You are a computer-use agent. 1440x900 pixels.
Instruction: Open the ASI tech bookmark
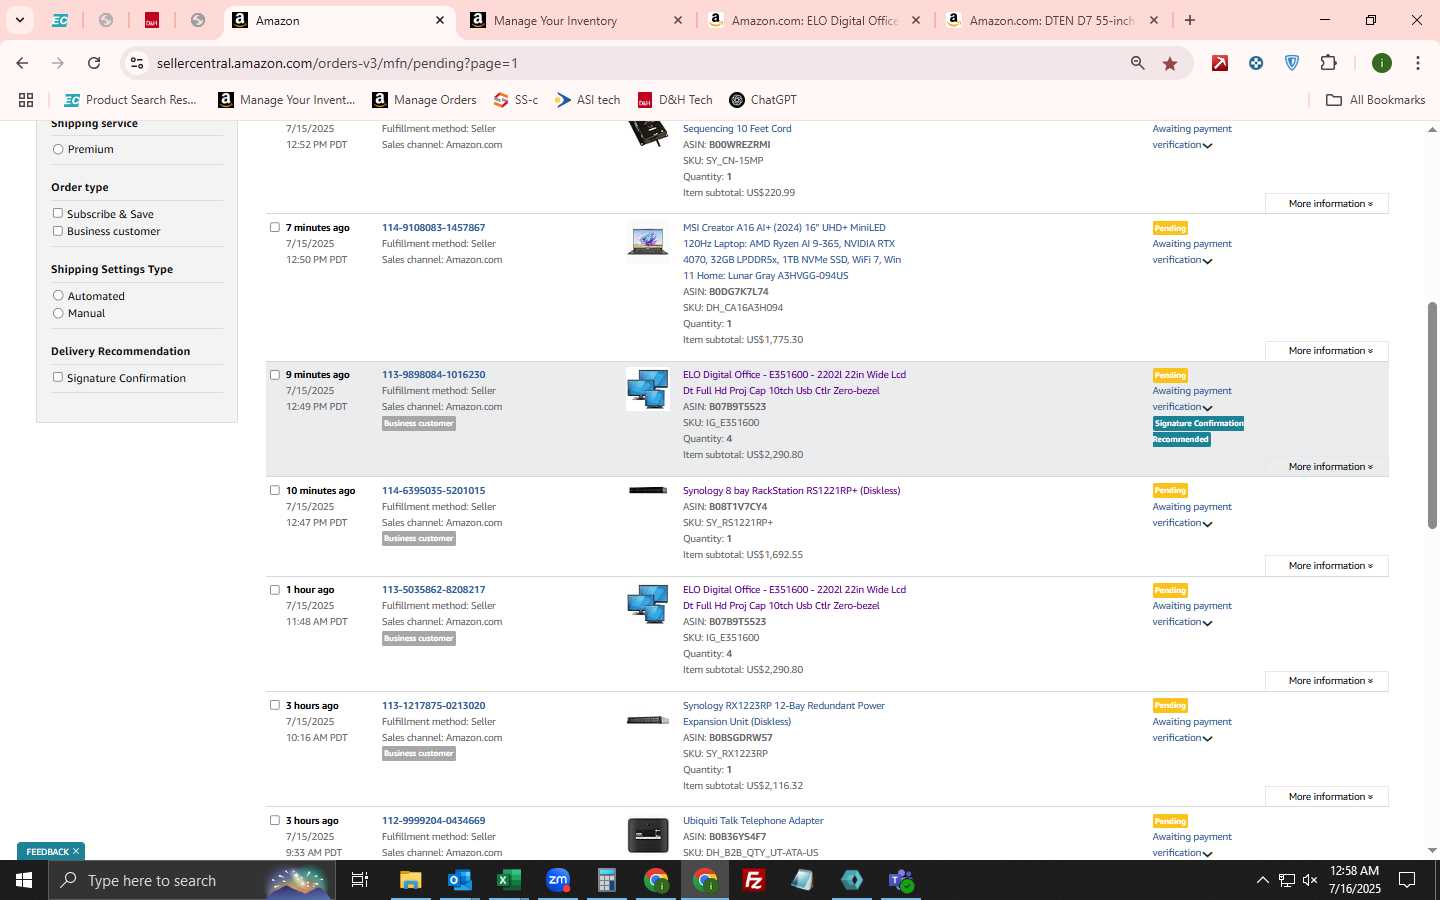click(x=588, y=100)
